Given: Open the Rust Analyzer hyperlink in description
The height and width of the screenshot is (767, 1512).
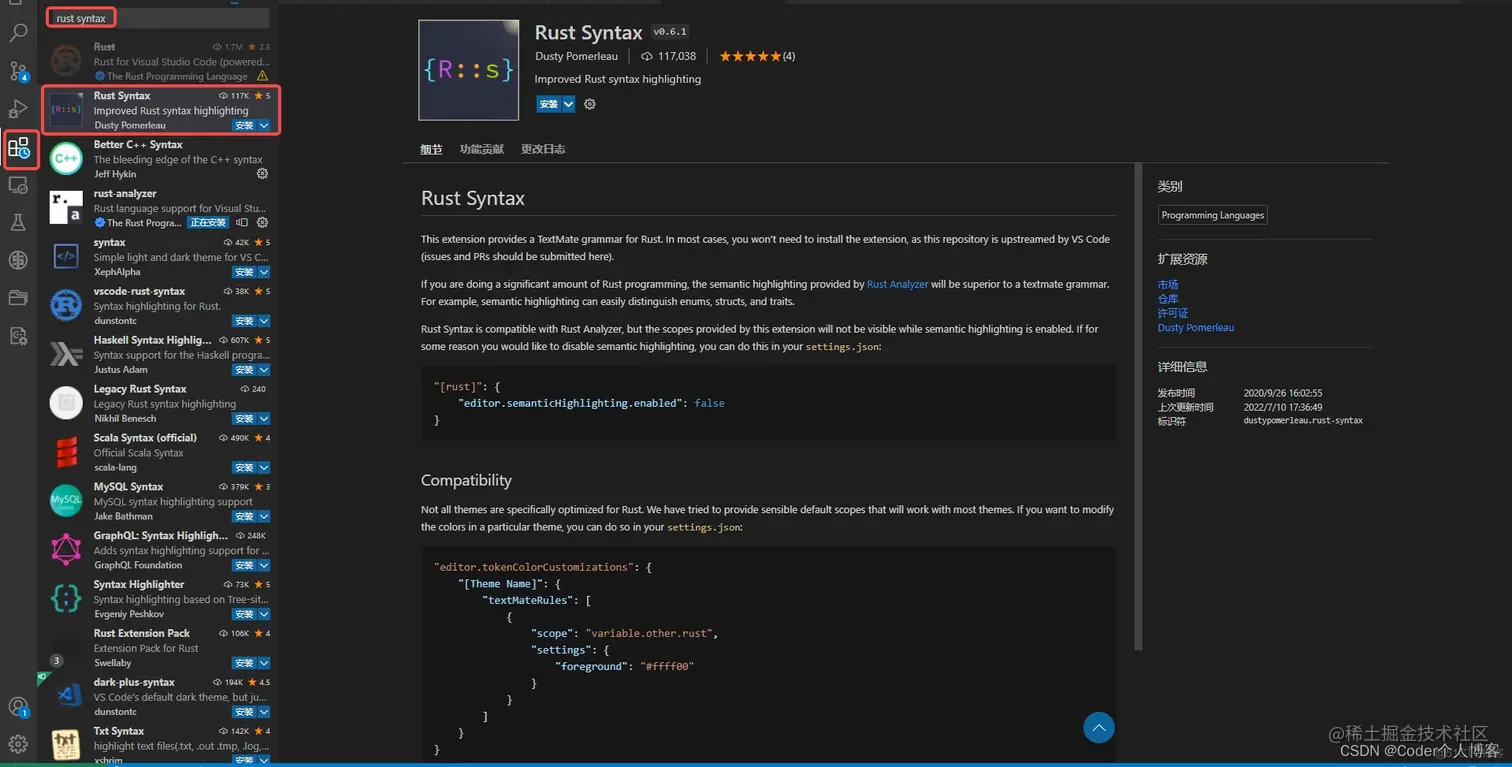Looking at the screenshot, I should [898, 284].
